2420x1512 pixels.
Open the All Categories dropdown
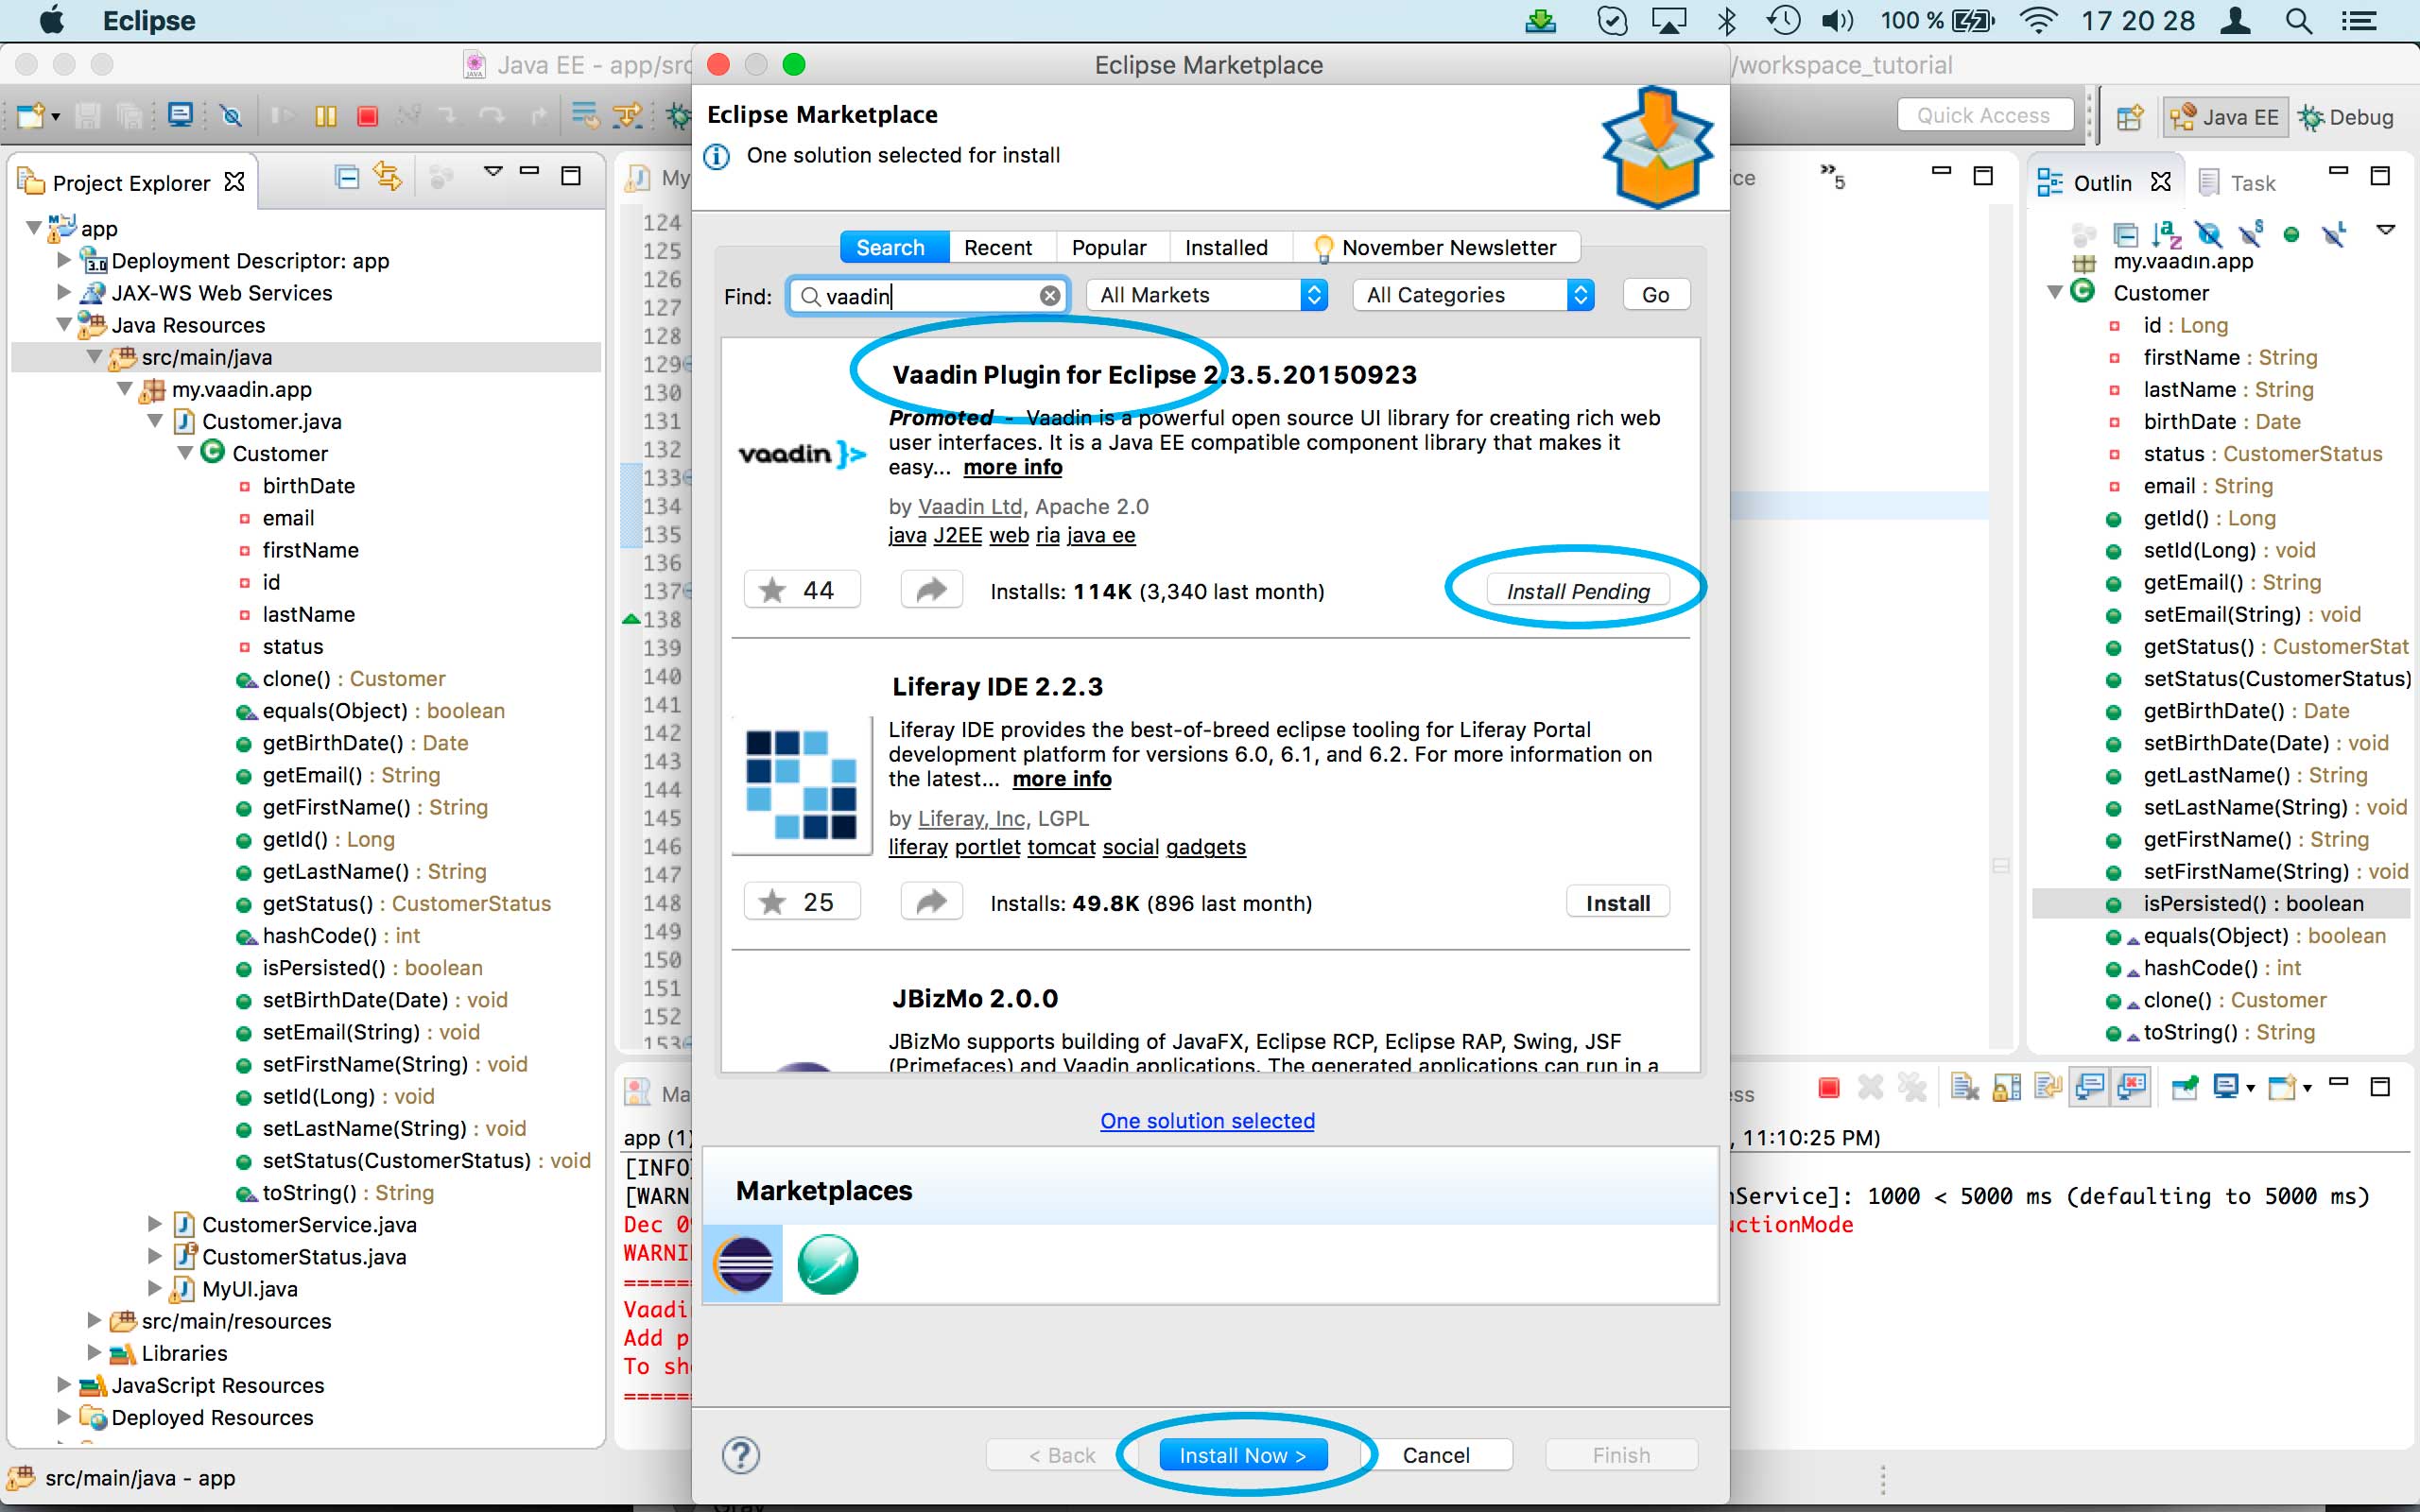pyautogui.click(x=1473, y=295)
